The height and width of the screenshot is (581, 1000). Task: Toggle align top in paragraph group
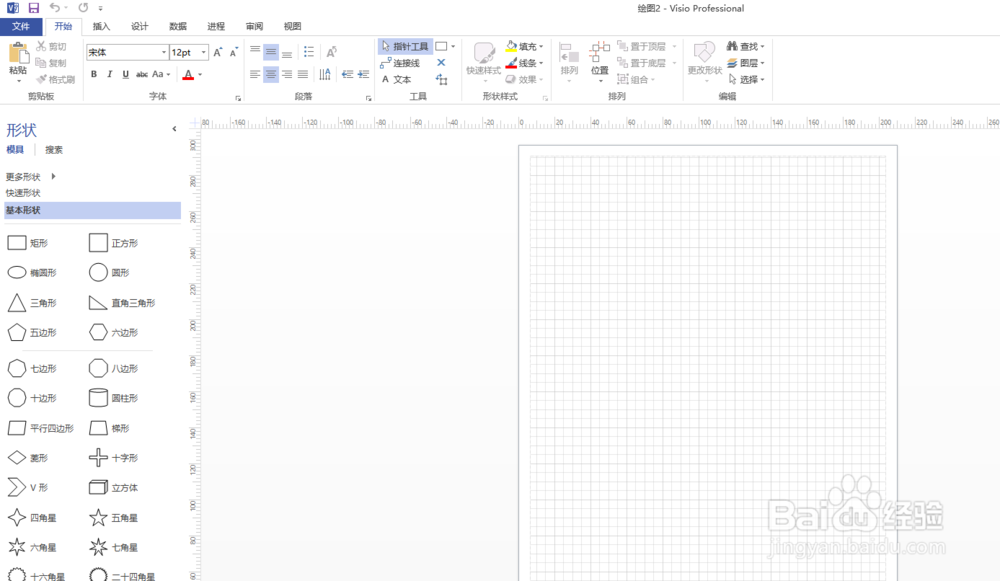(x=255, y=51)
